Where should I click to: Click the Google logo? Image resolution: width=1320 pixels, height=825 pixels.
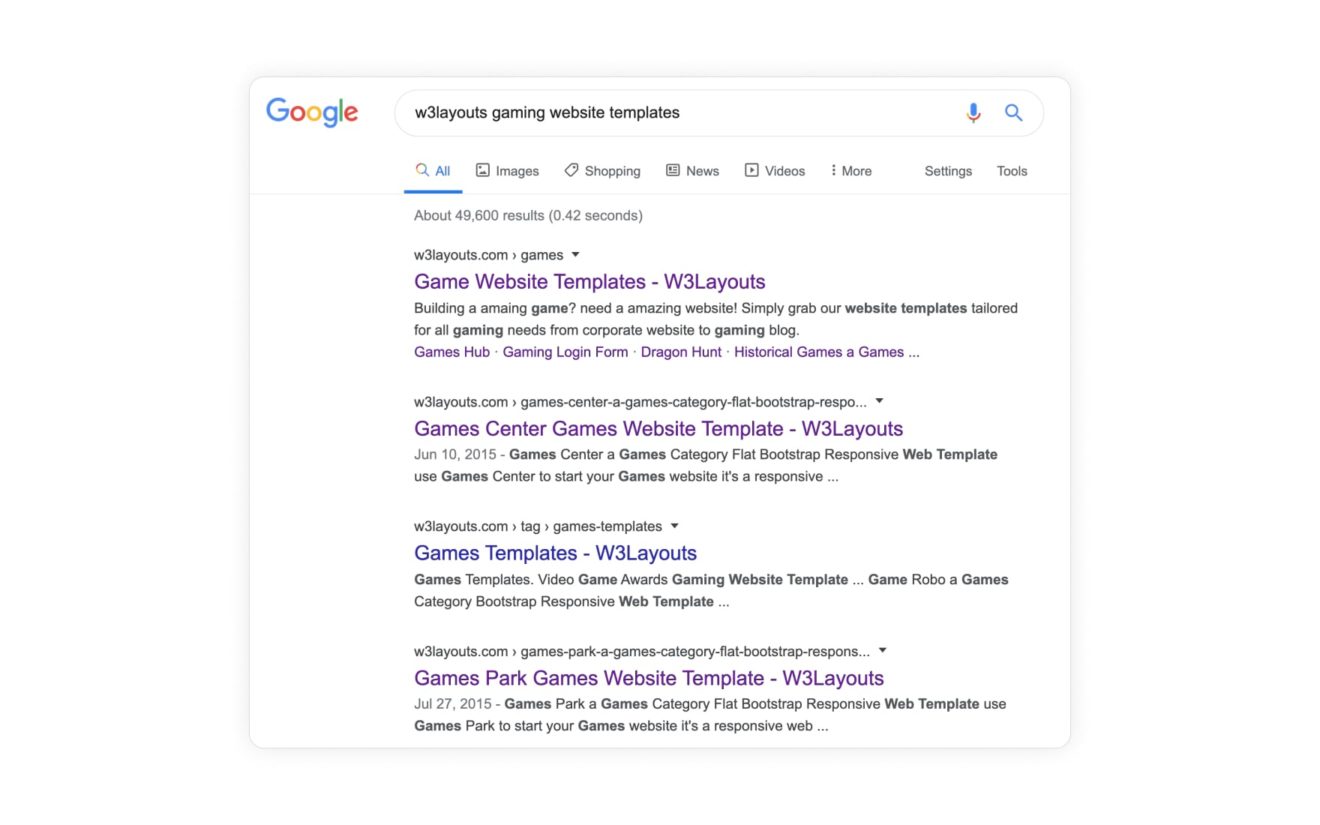point(312,112)
